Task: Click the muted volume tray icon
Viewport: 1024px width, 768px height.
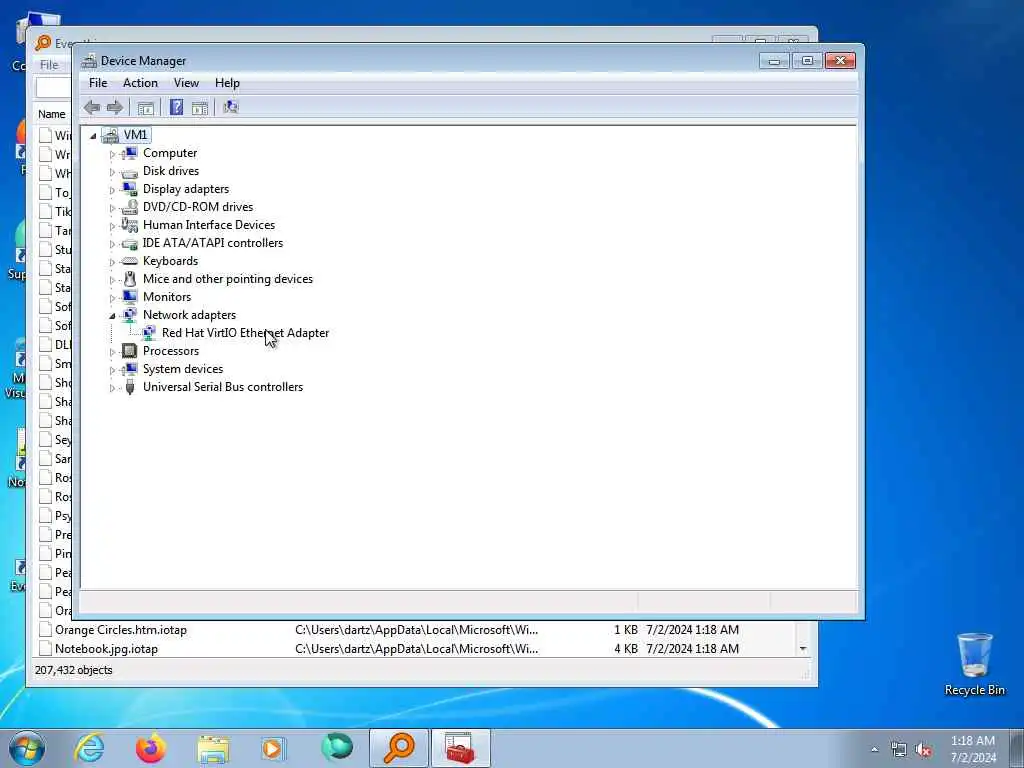Action: [x=923, y=750]
